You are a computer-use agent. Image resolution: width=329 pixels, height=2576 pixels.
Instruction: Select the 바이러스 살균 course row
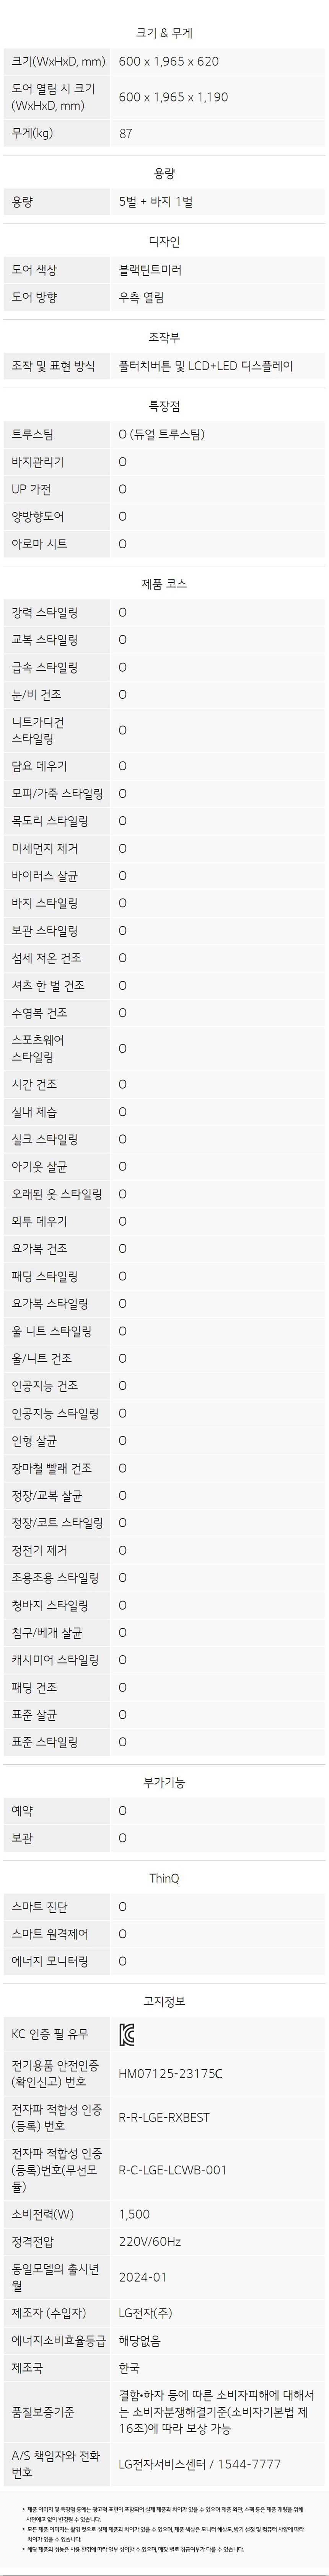(x=164, y=876)
